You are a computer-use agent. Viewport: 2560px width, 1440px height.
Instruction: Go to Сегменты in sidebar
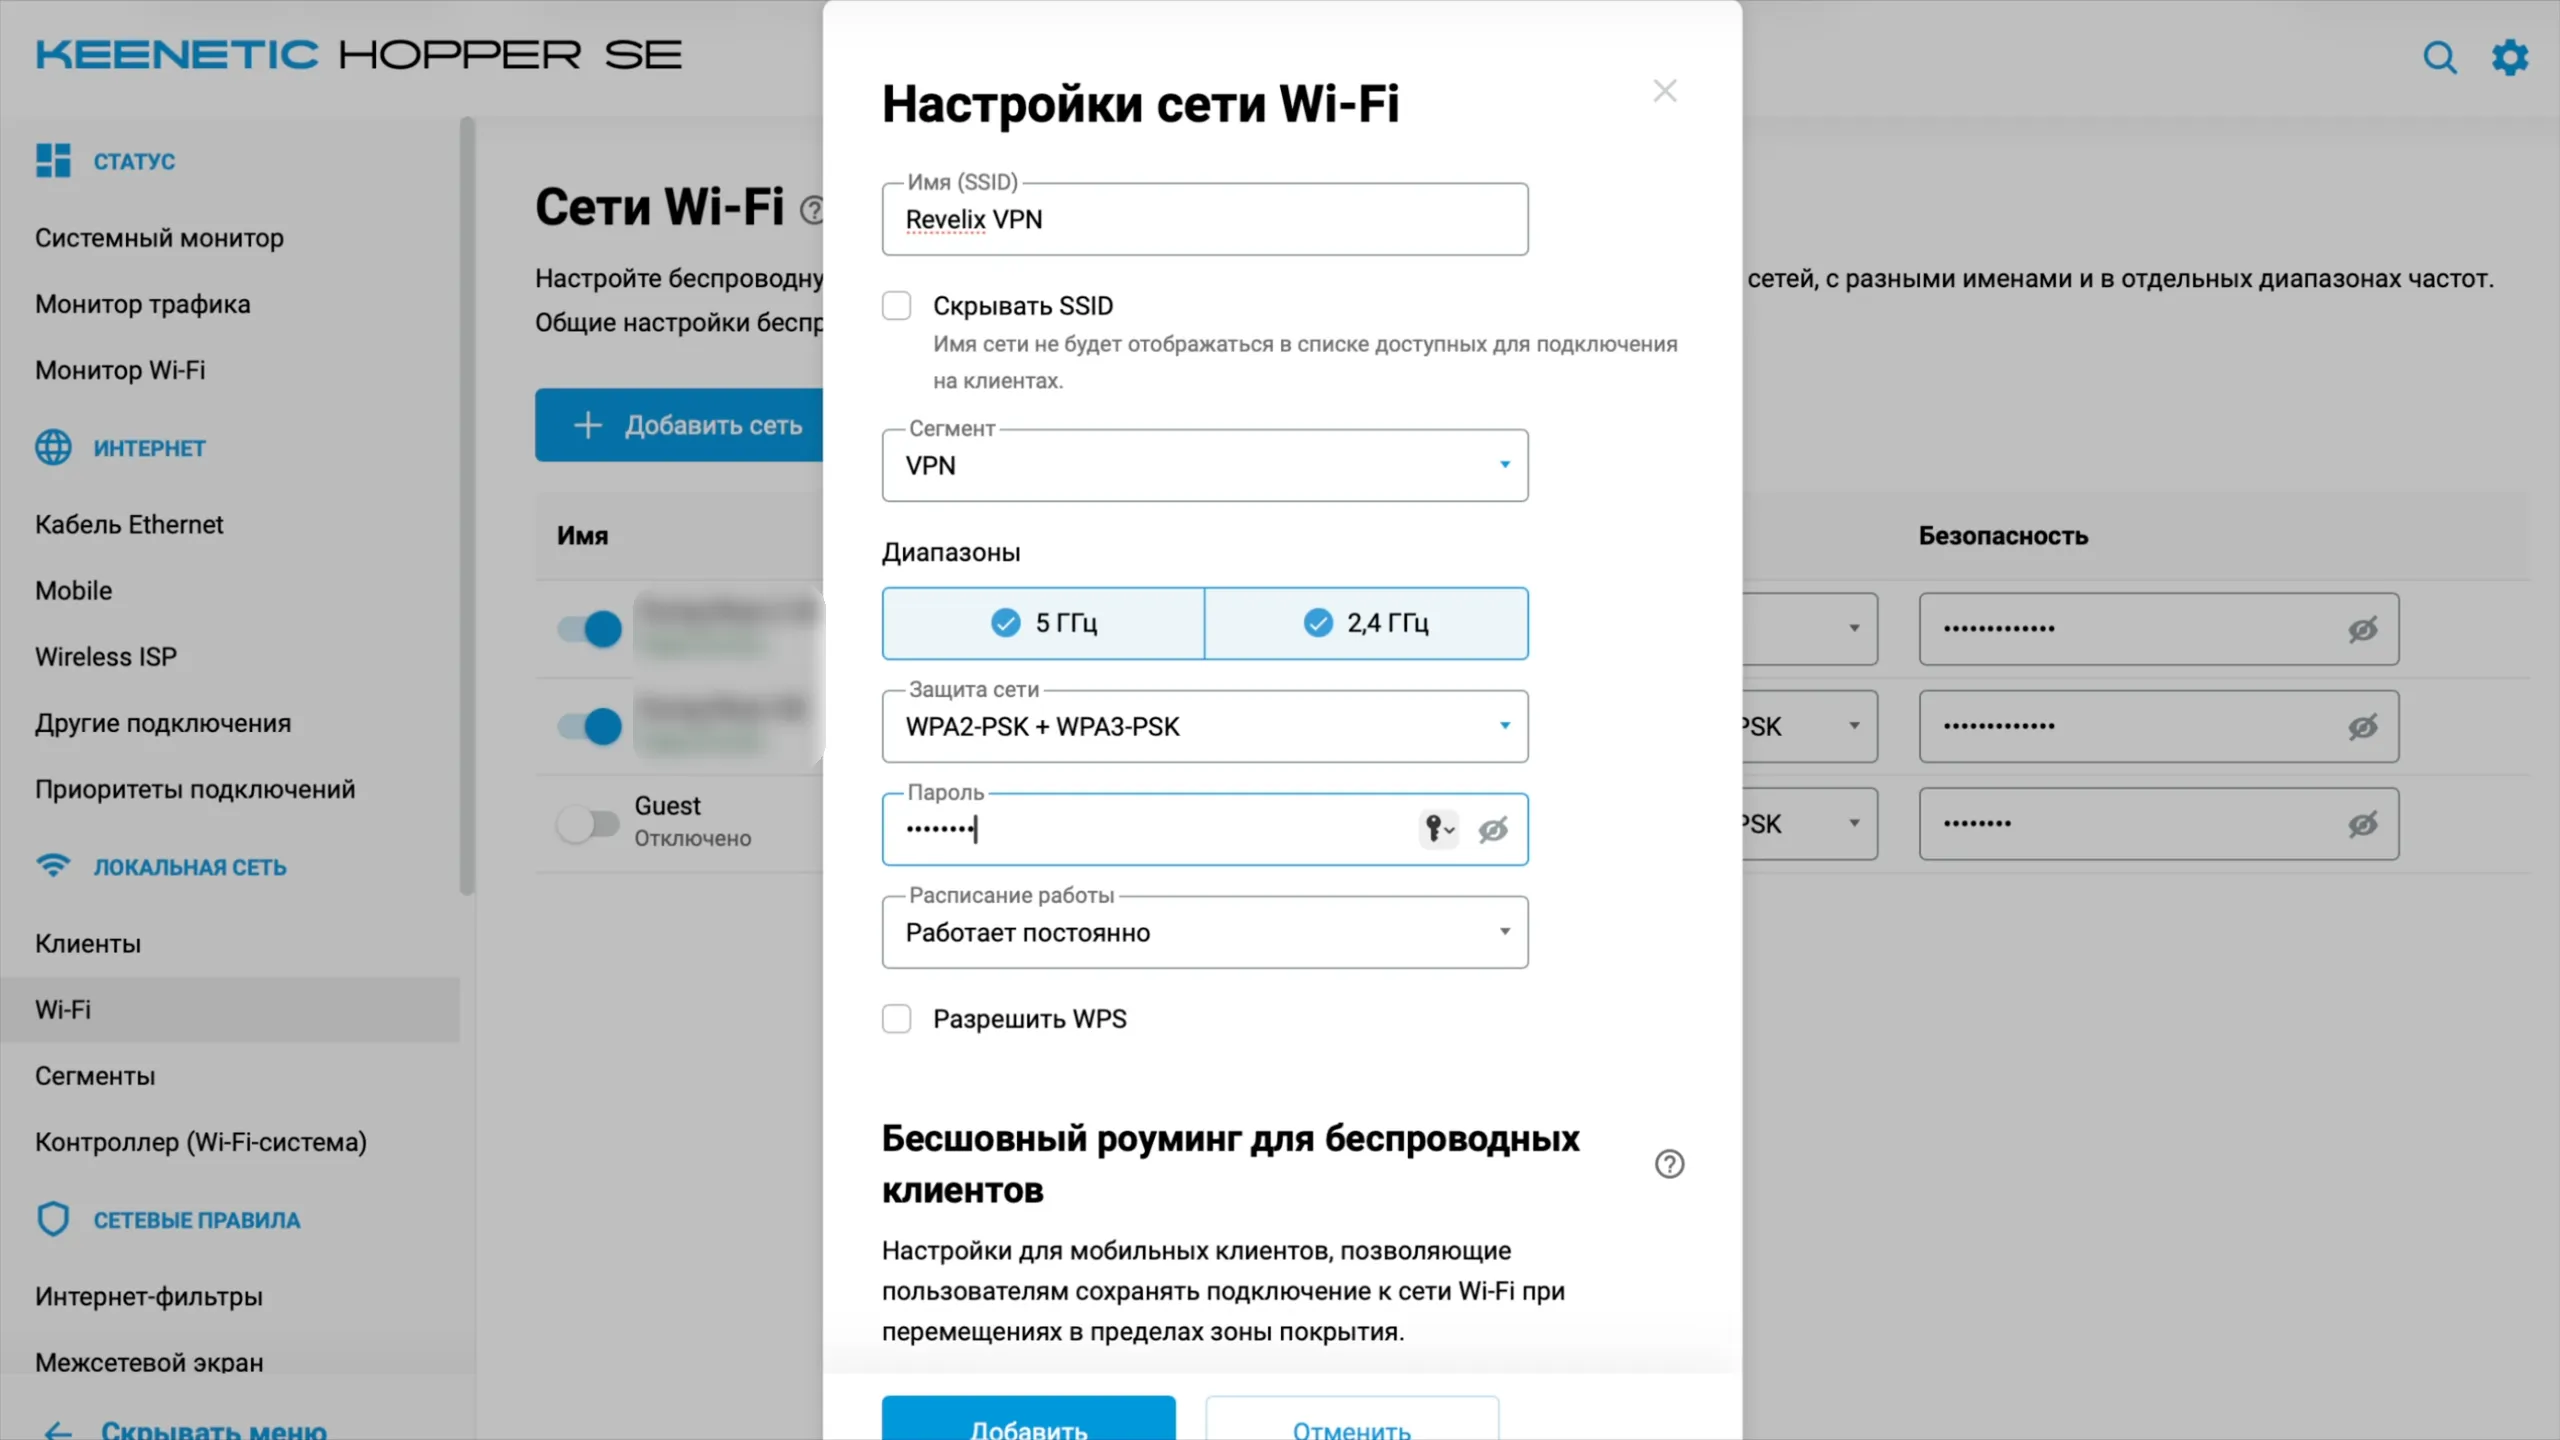tap(95, 1076)
